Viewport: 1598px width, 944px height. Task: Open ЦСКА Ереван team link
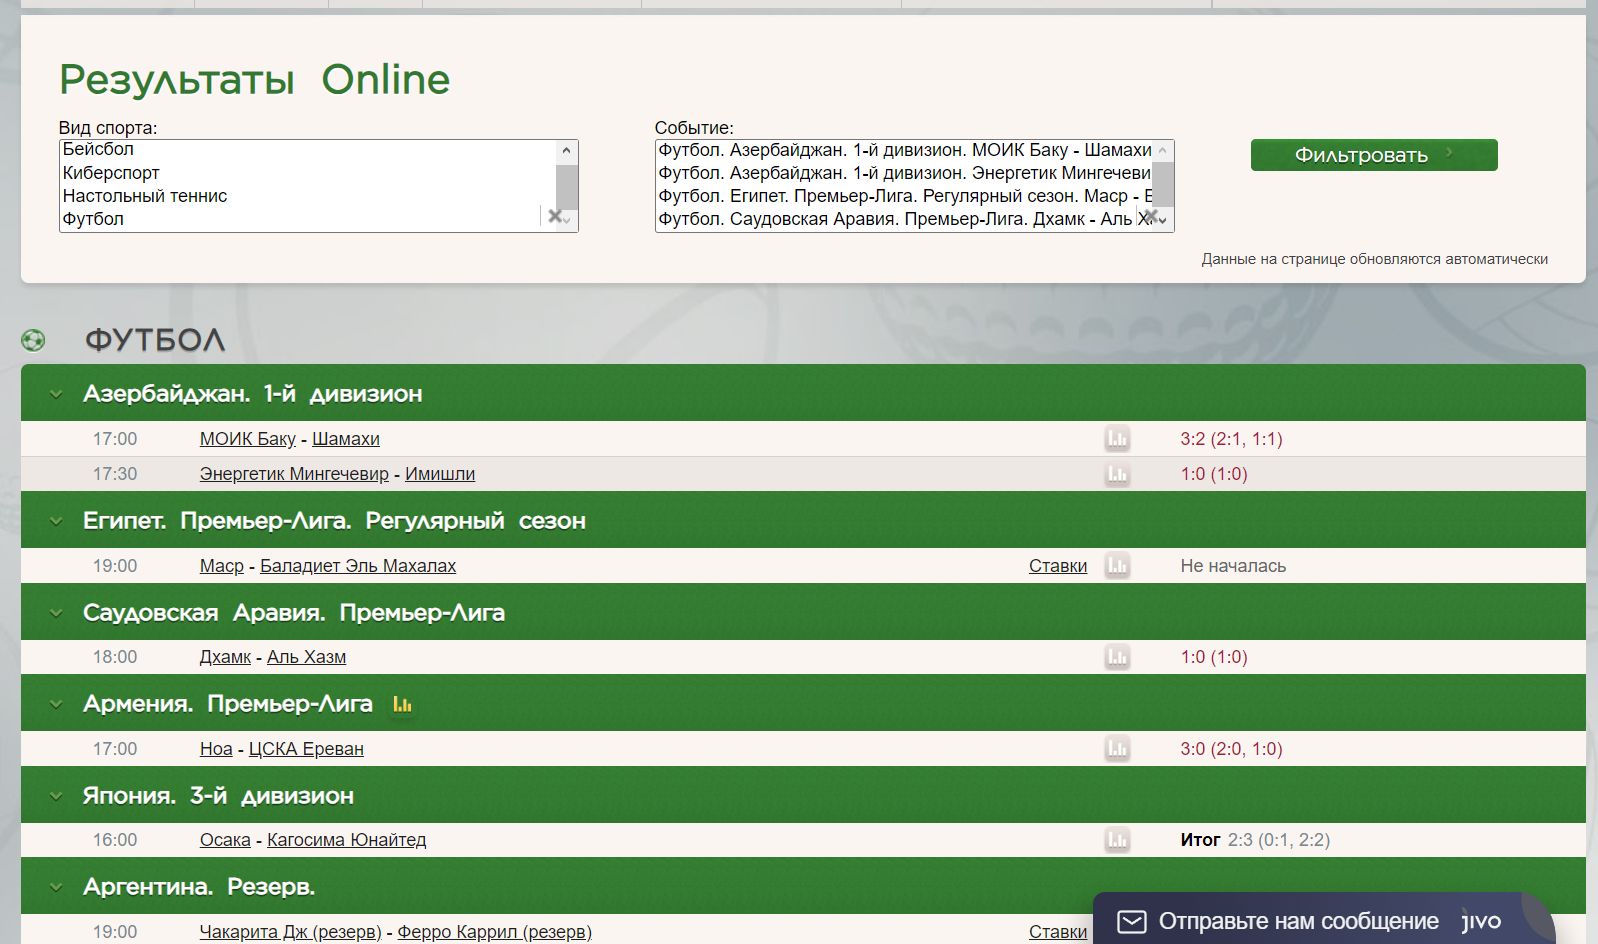[306, 749]
